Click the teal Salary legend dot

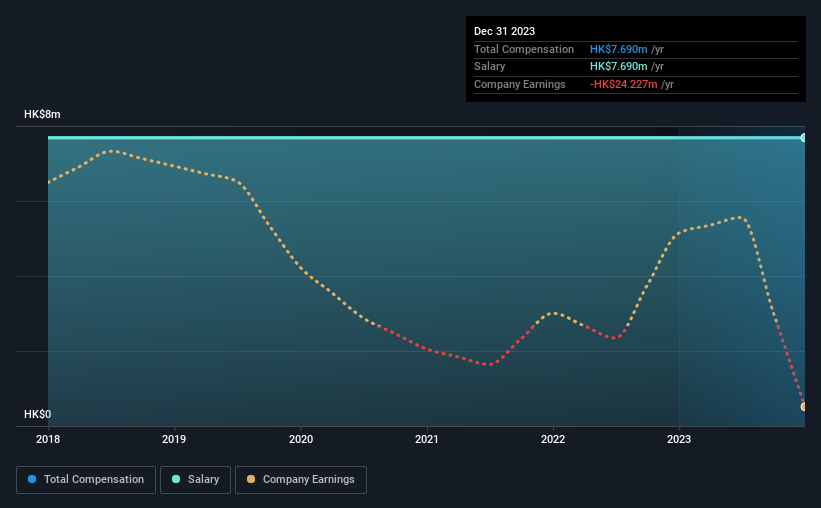point(176,479)
